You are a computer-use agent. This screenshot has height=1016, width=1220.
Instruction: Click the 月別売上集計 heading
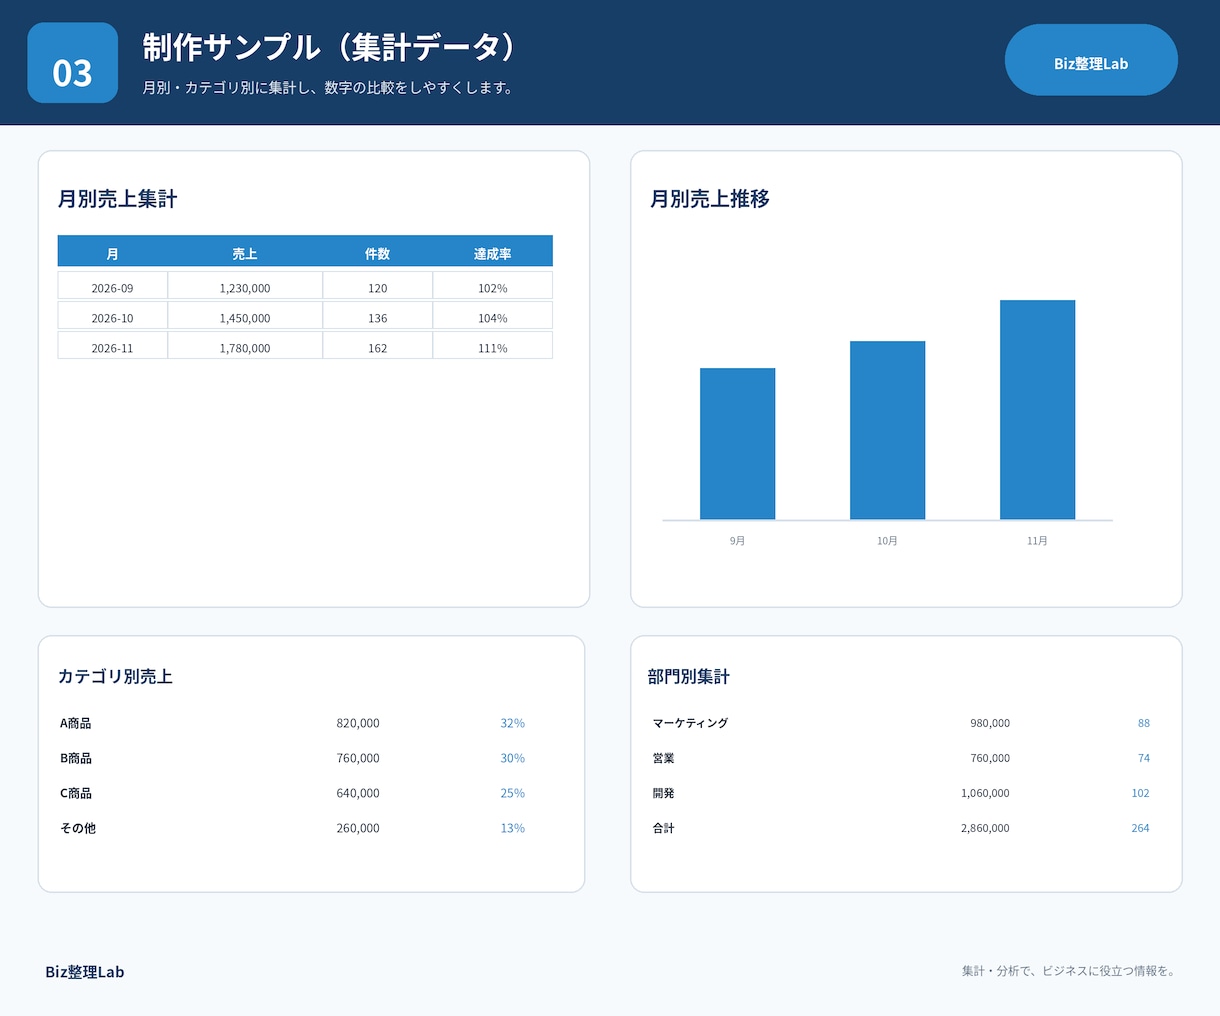117,199
